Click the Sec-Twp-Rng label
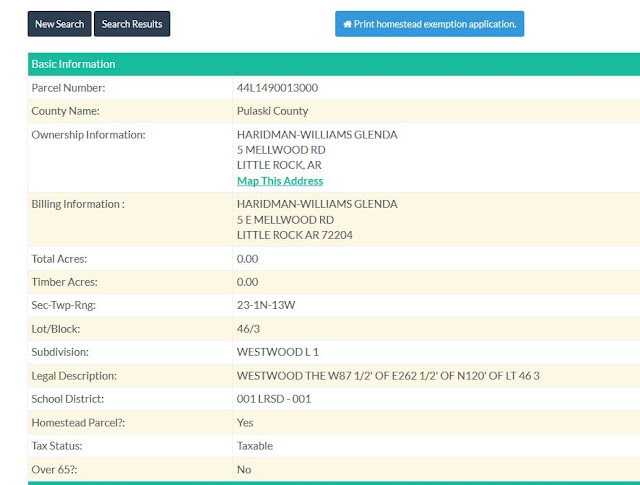This screenshot has height=485, width=640. pyautogui.click(x=64, y=305)
